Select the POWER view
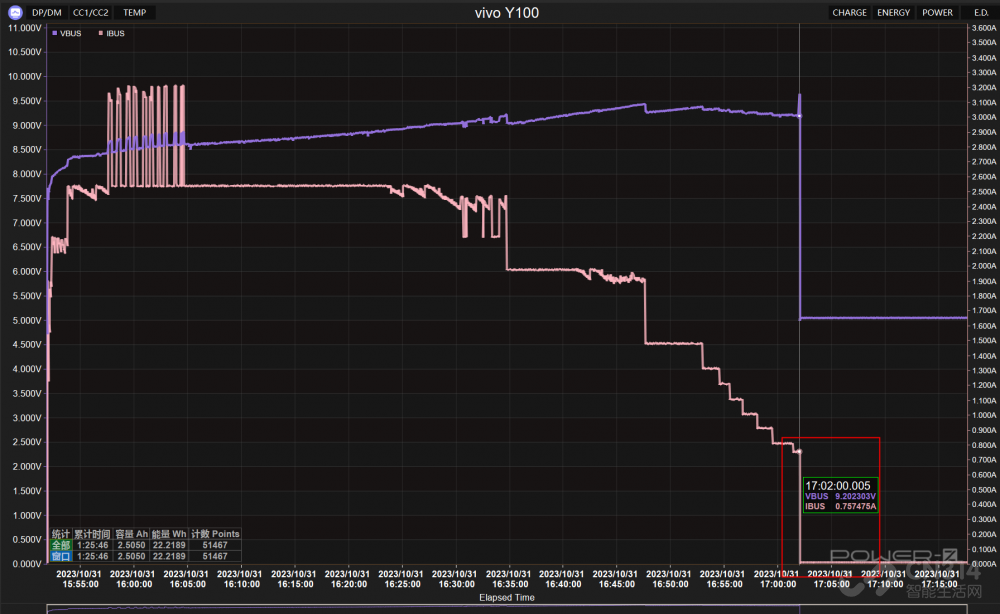The height and width of the screenshot is (614, 1000). [938, 12]
